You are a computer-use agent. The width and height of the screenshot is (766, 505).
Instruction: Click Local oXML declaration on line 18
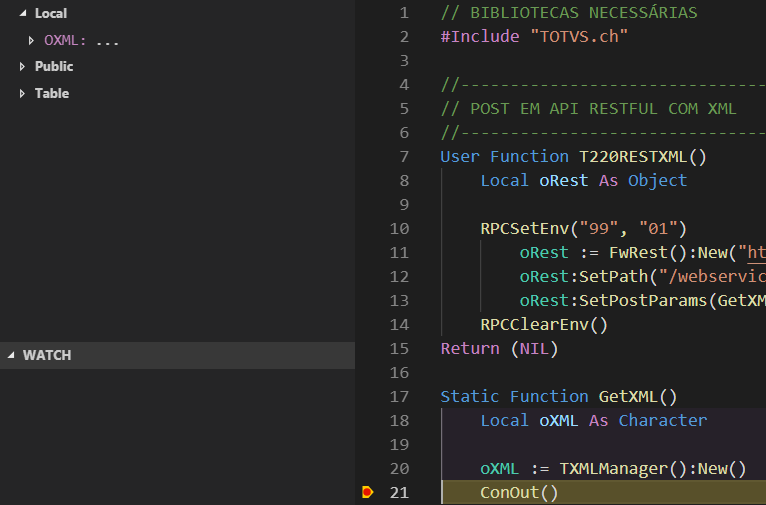click(x=594, y=421)
